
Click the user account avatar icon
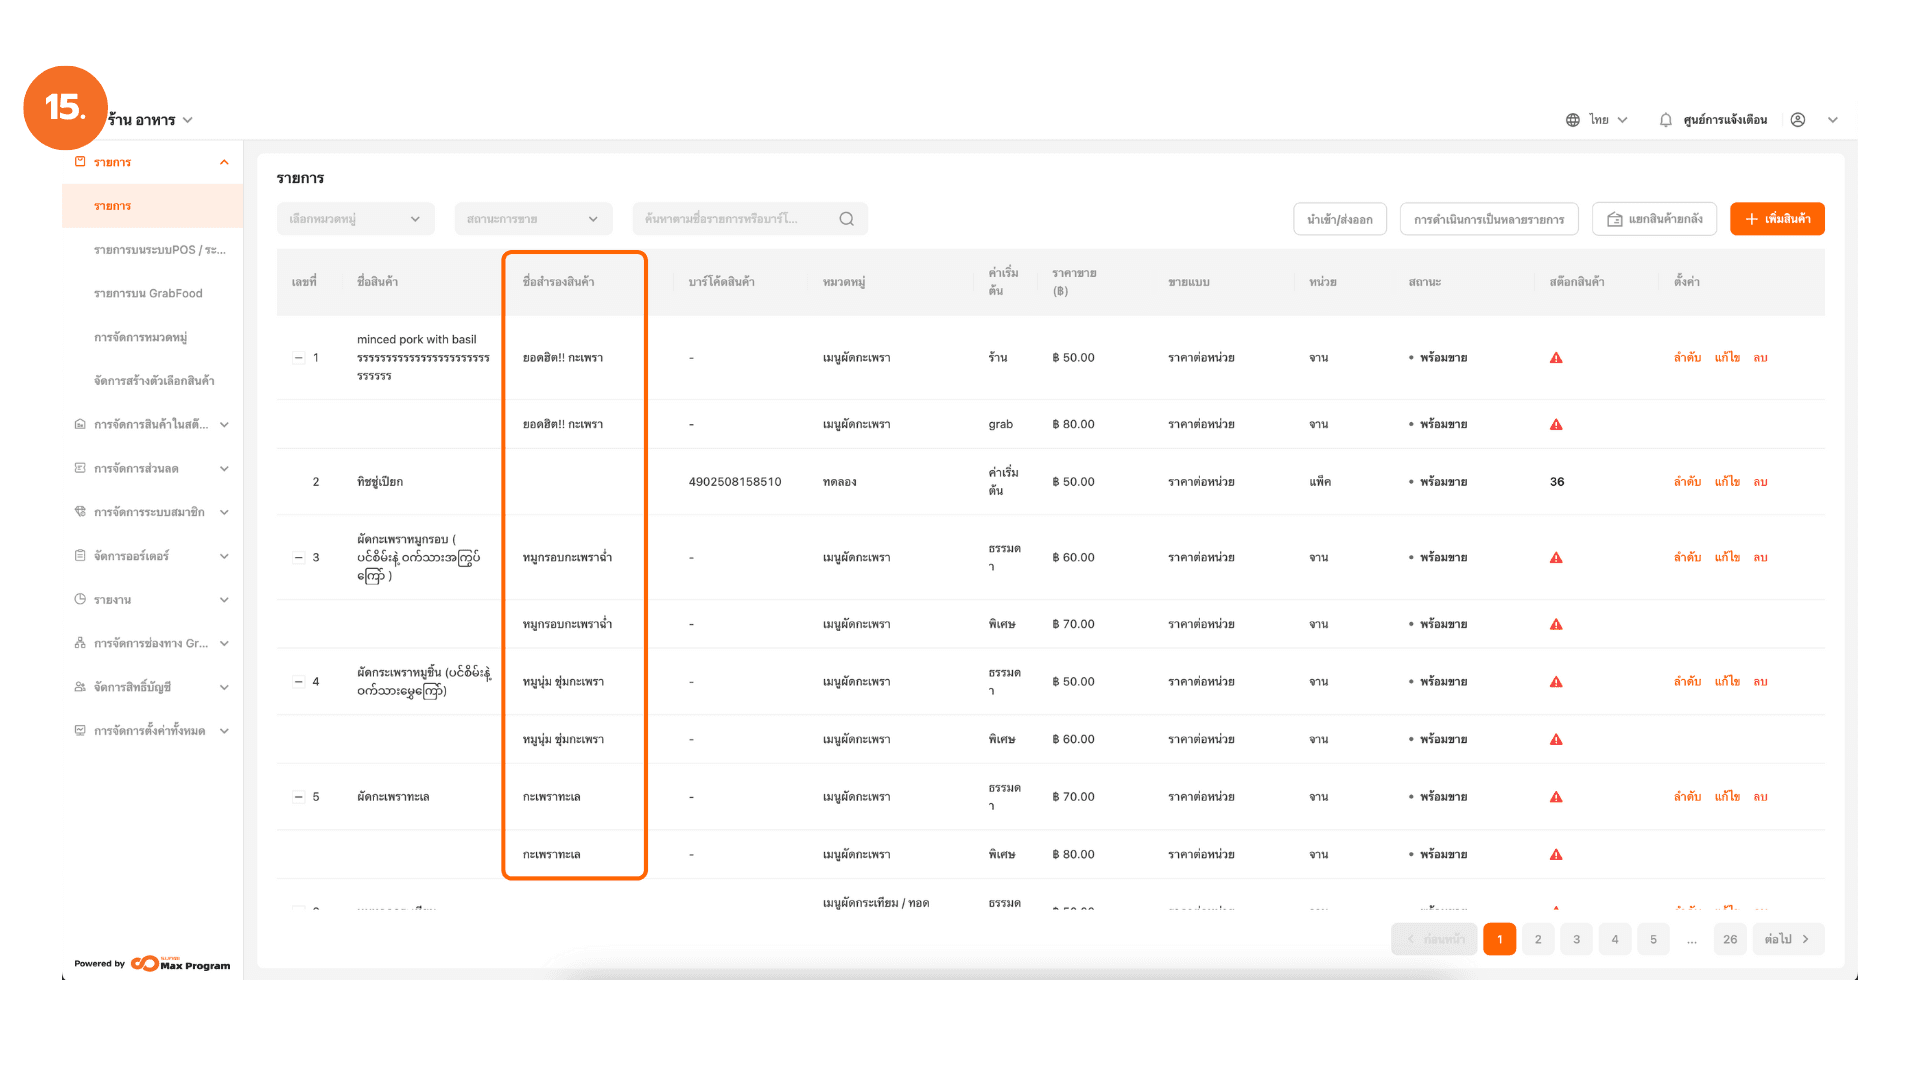point(1797,120)
